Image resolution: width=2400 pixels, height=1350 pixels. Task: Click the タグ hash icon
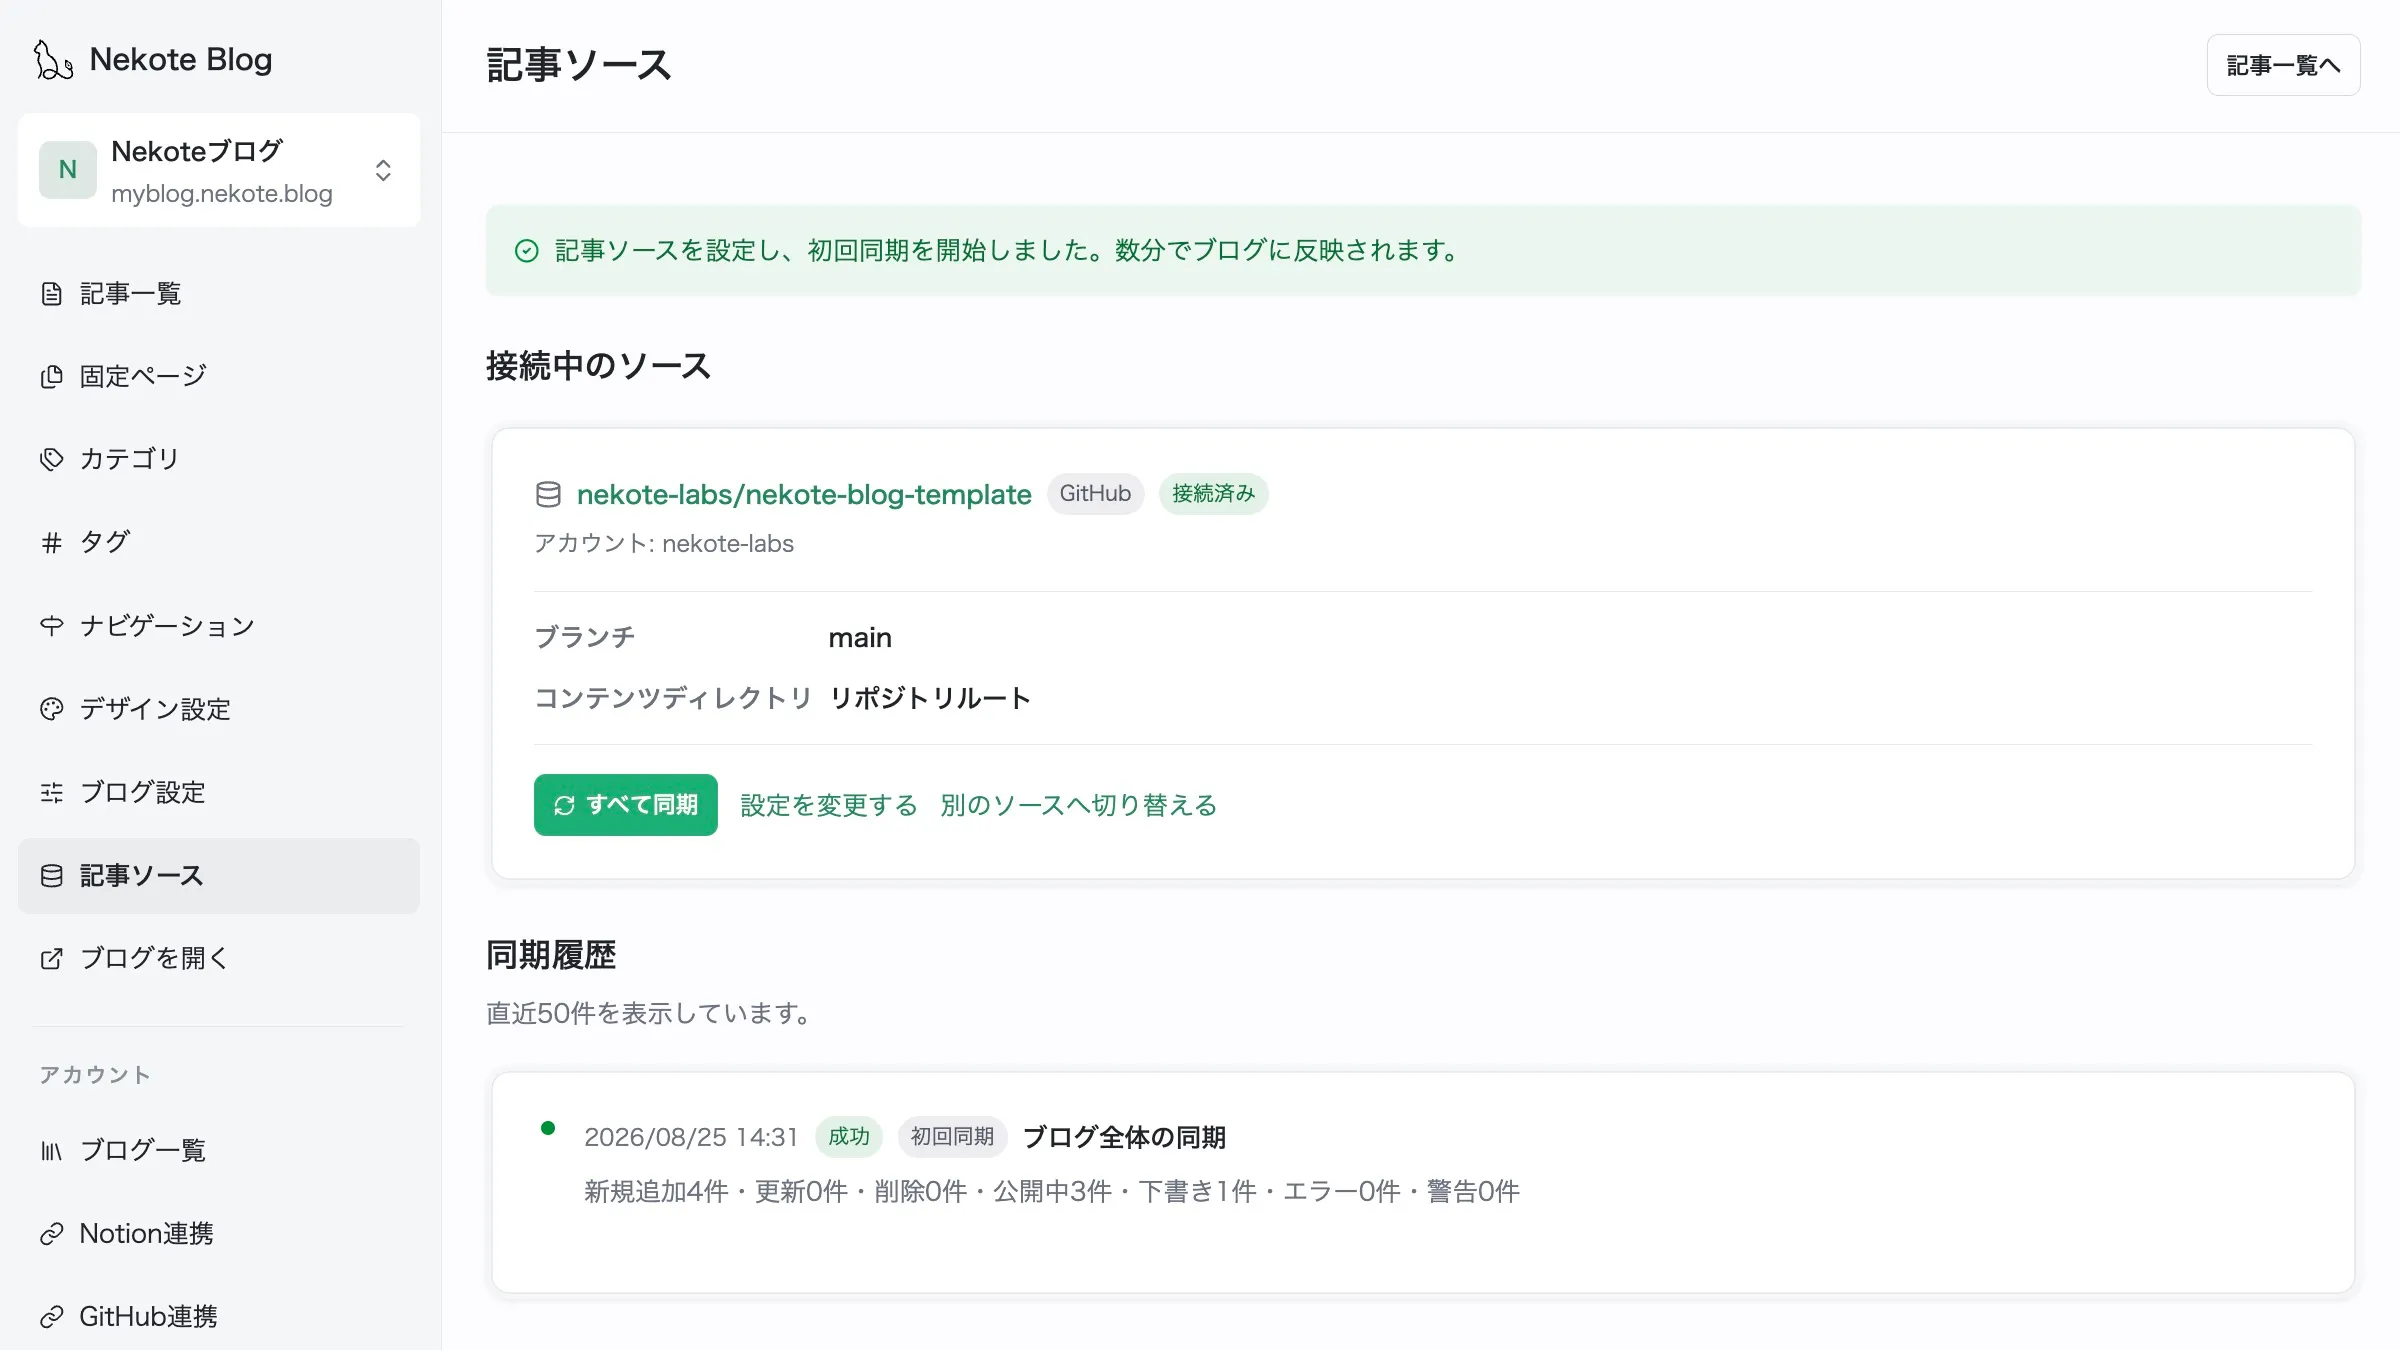tap(51, 542)
